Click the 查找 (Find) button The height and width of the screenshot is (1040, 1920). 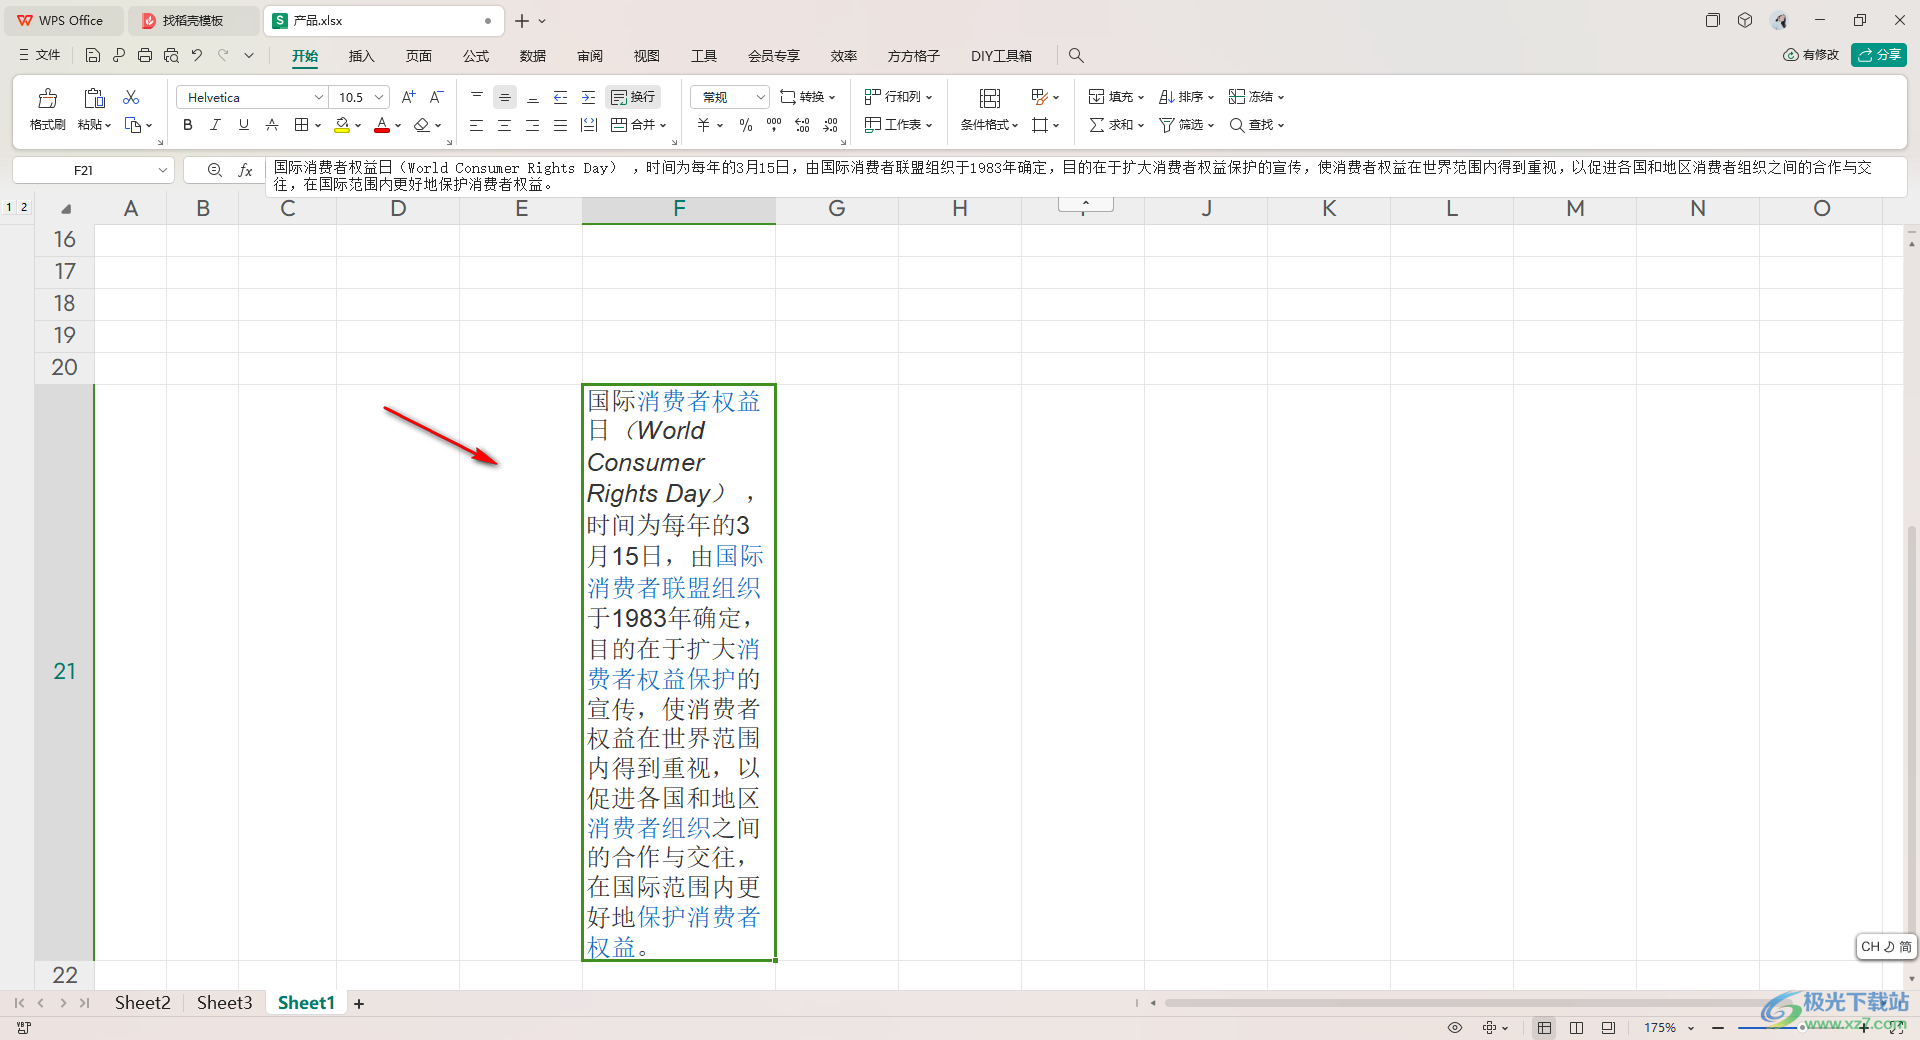coord(1256,125)
